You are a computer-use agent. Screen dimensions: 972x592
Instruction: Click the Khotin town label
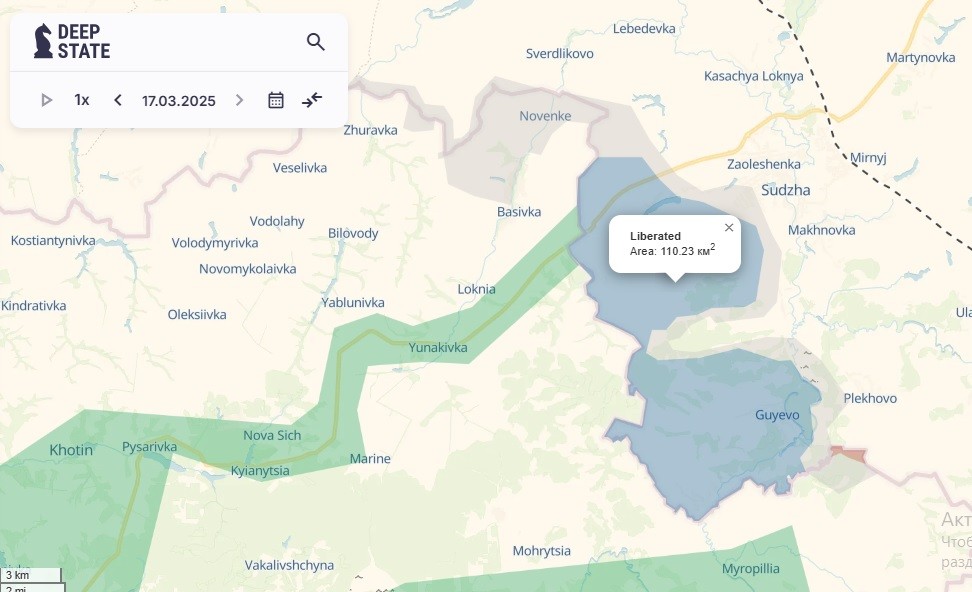(x=71, y=450)
